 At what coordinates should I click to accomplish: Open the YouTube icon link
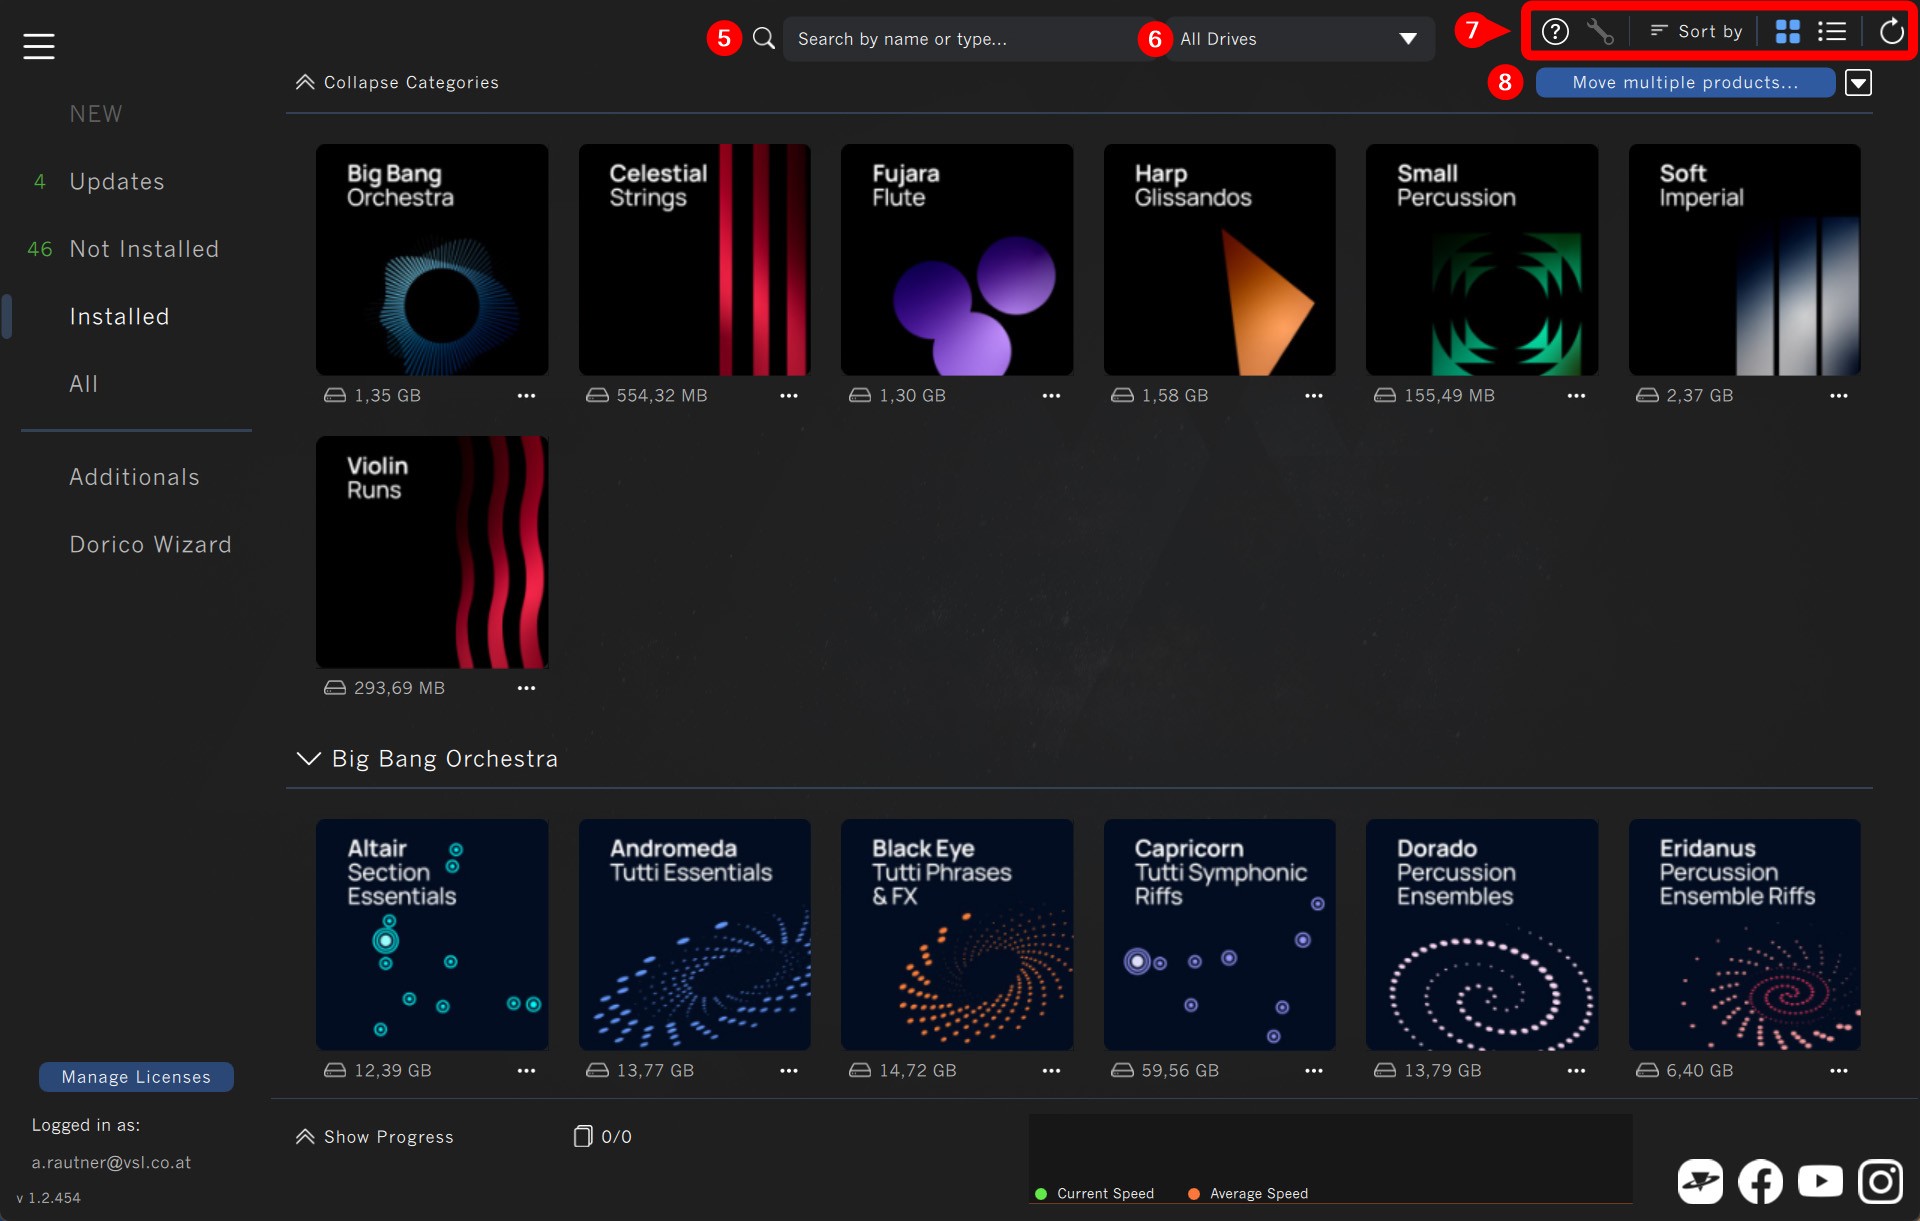[x=1820, y=1182]
